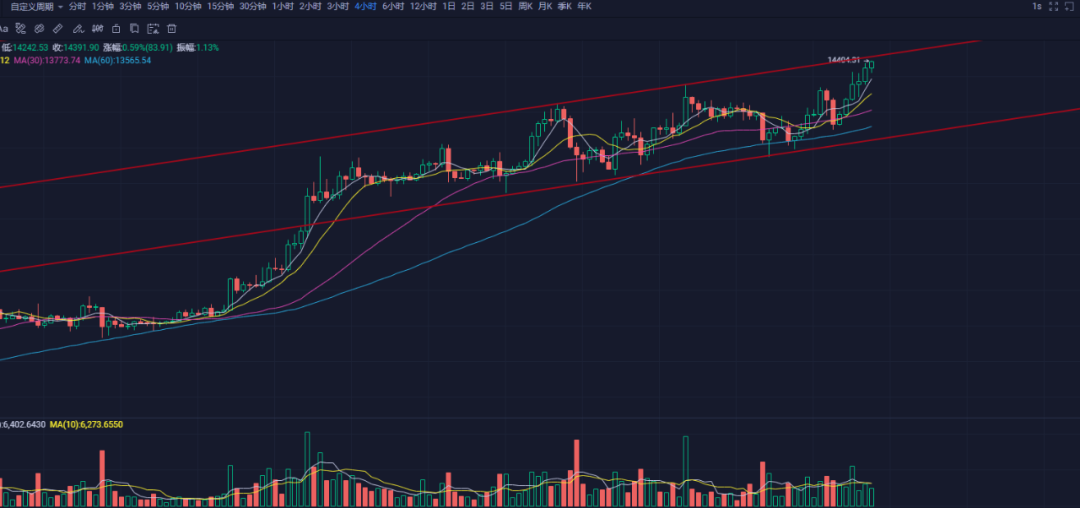The width and height of the screenshot is (1080, 508).
Task: Select the Aa text annotation tool
Action: click(4, 29)
